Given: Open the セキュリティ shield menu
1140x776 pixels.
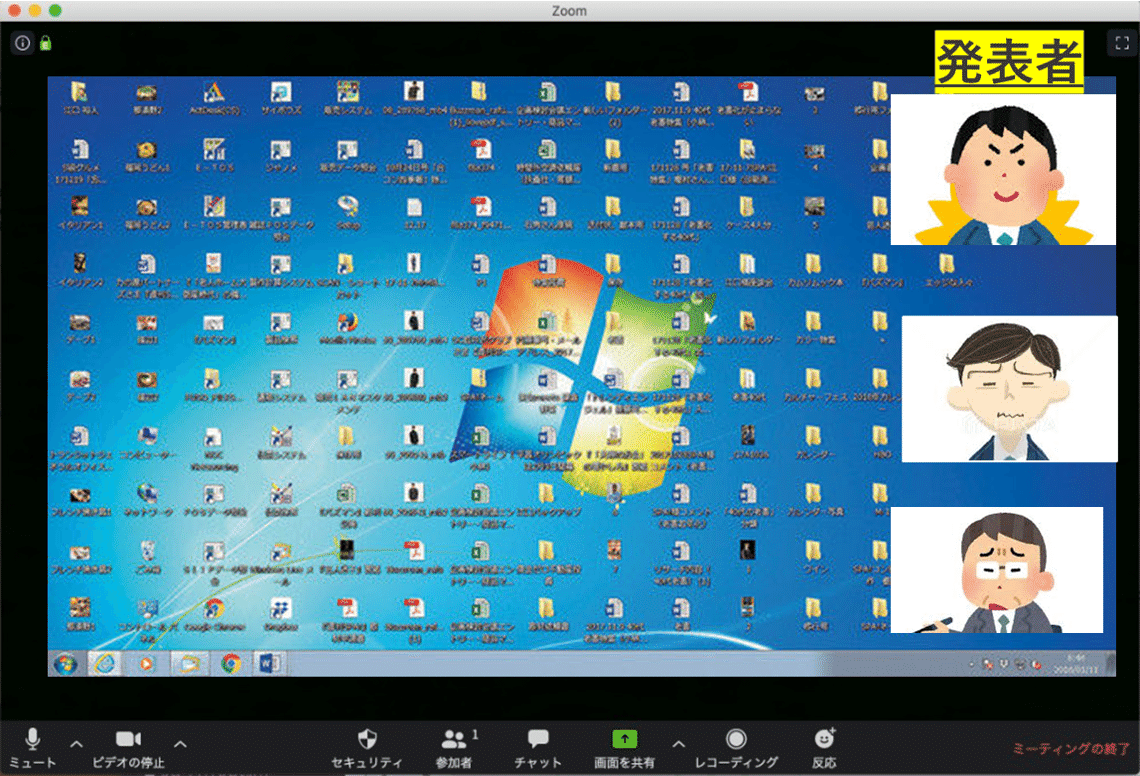Looking at the screenshot, I should click(x=367, y=748).
